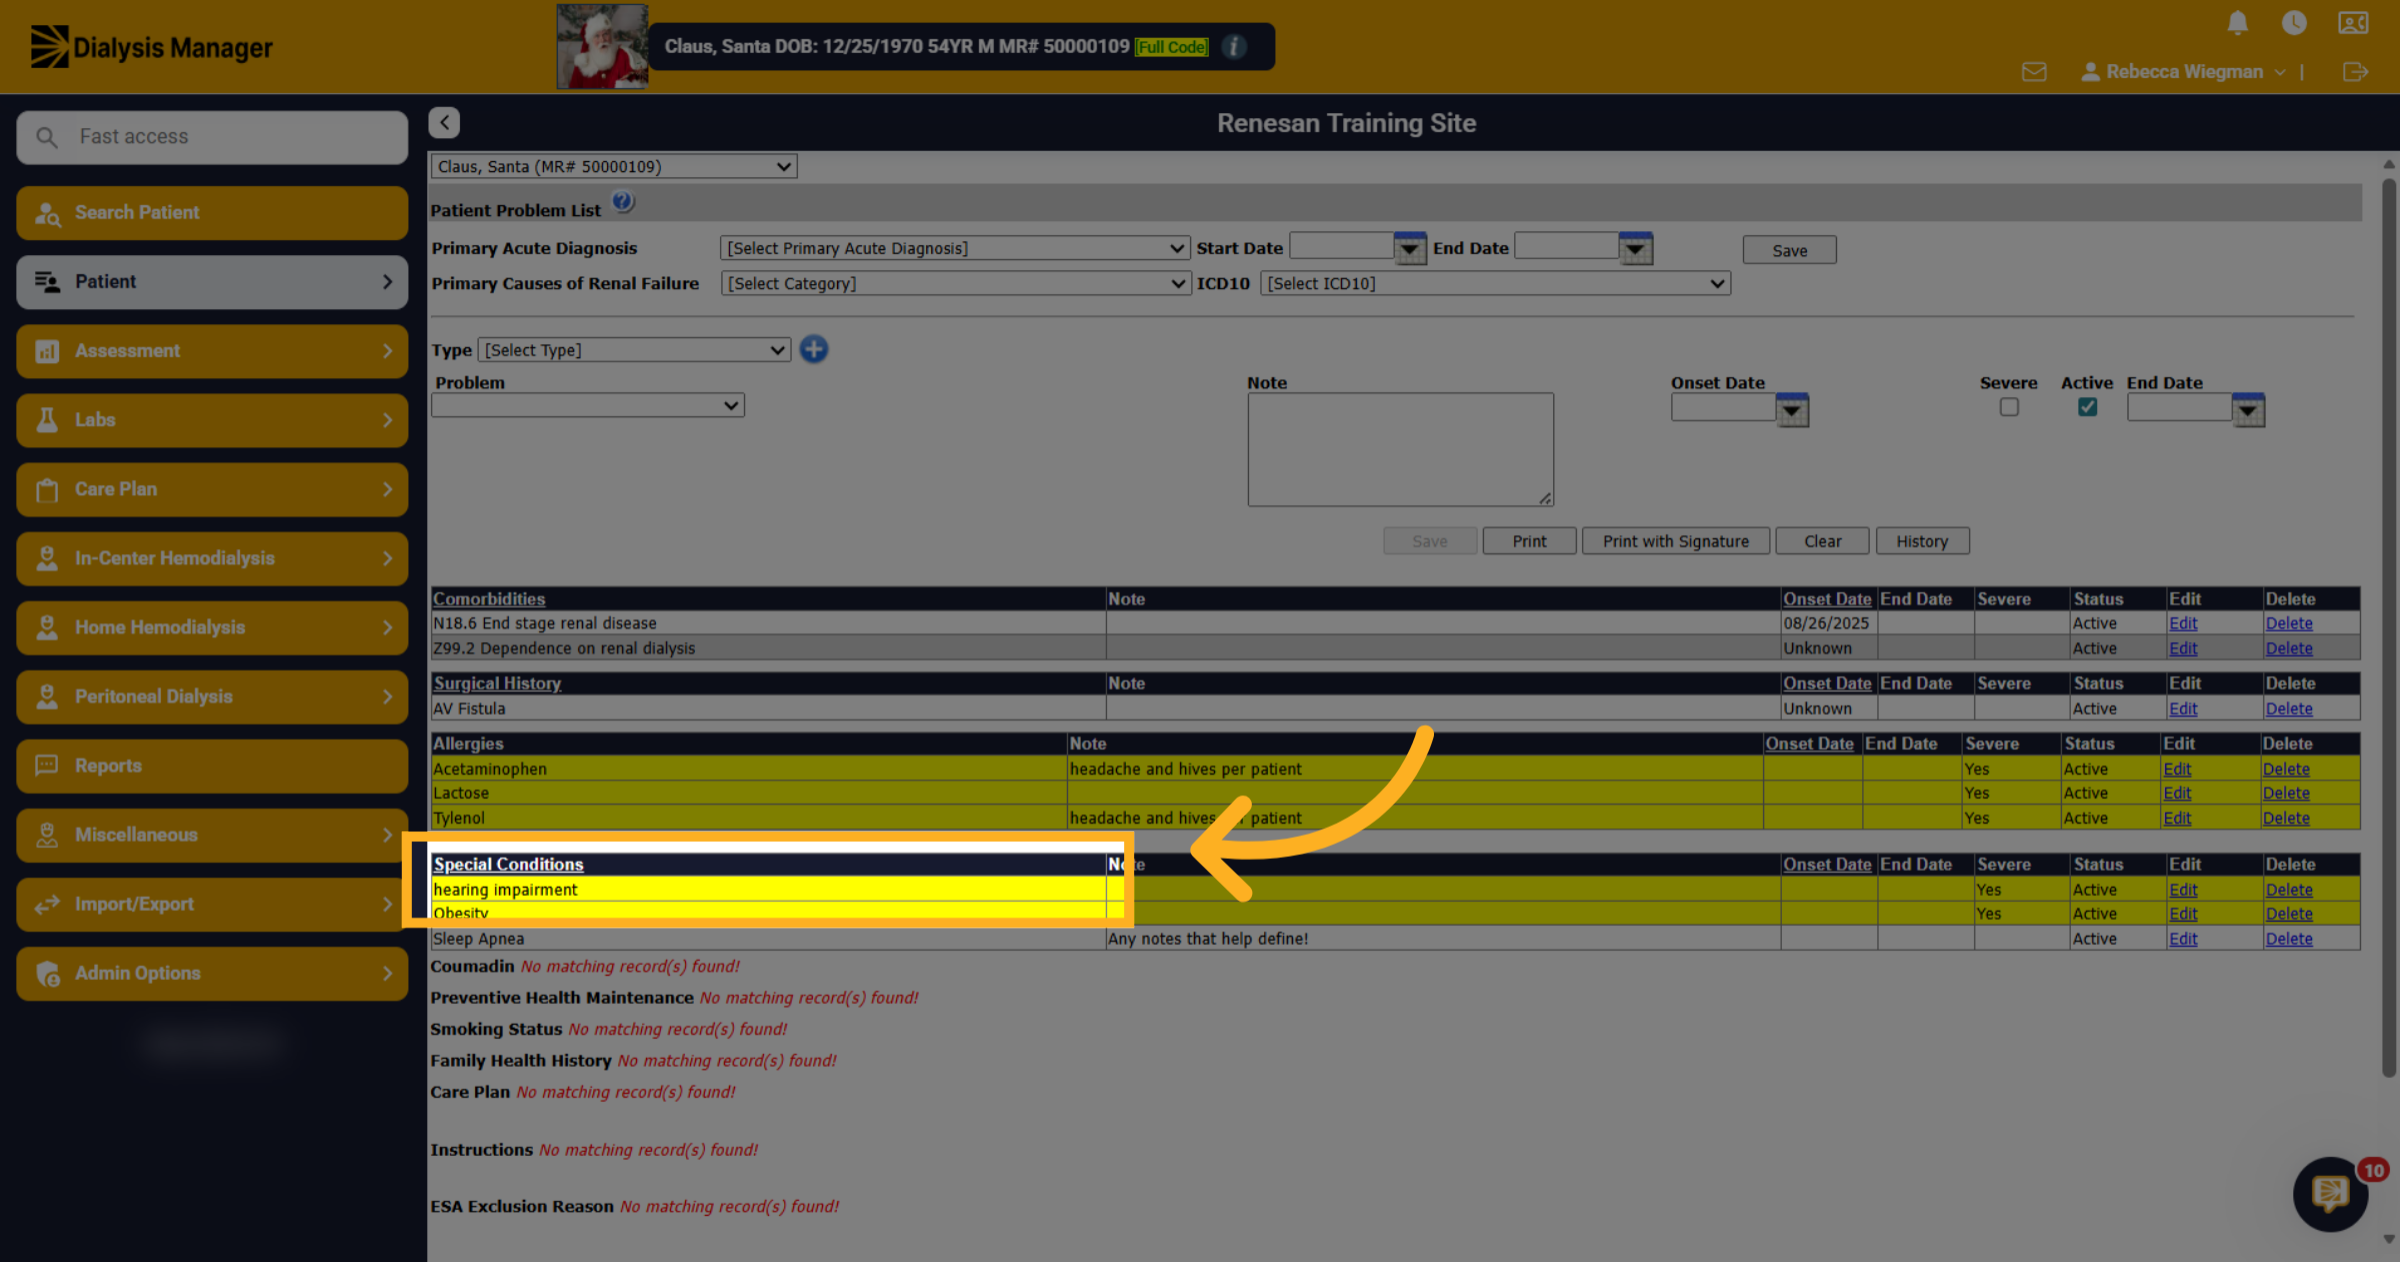This screenshot has height=1262, width=2400.
Task: Click Print with Signature button
Action: click(1675, 541)
